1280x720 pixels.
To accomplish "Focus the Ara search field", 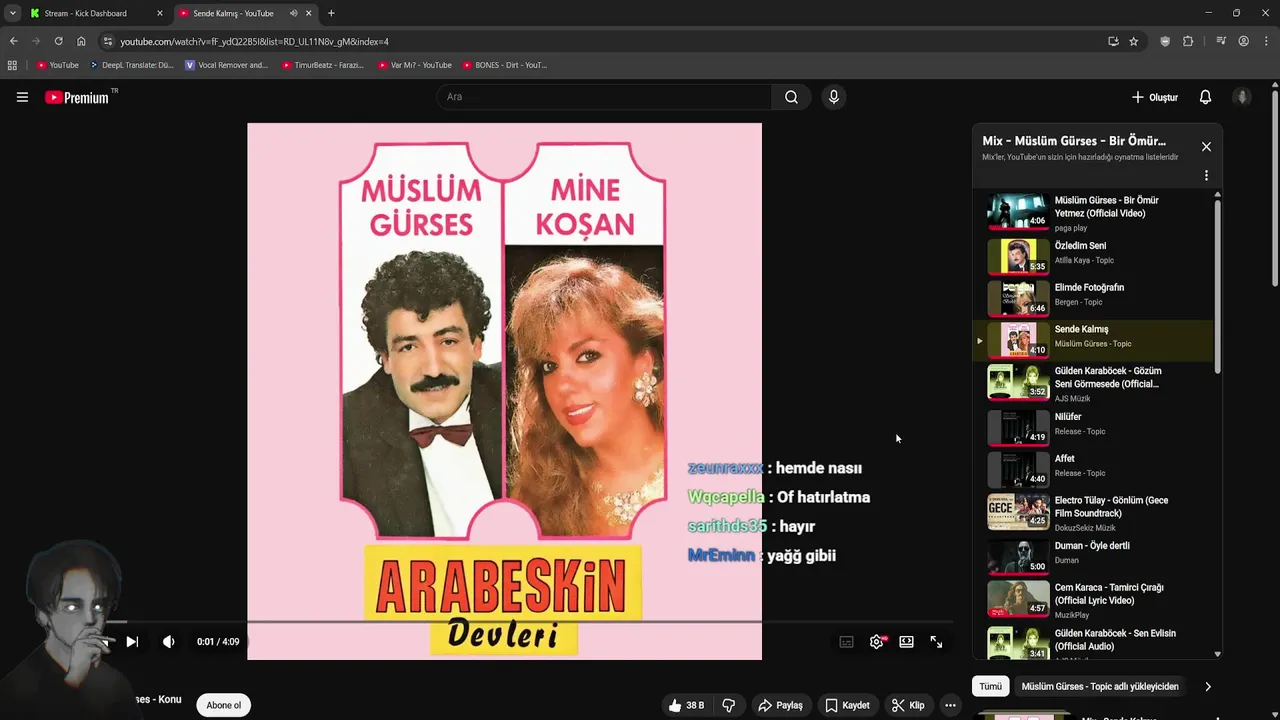I will point(604,97).
